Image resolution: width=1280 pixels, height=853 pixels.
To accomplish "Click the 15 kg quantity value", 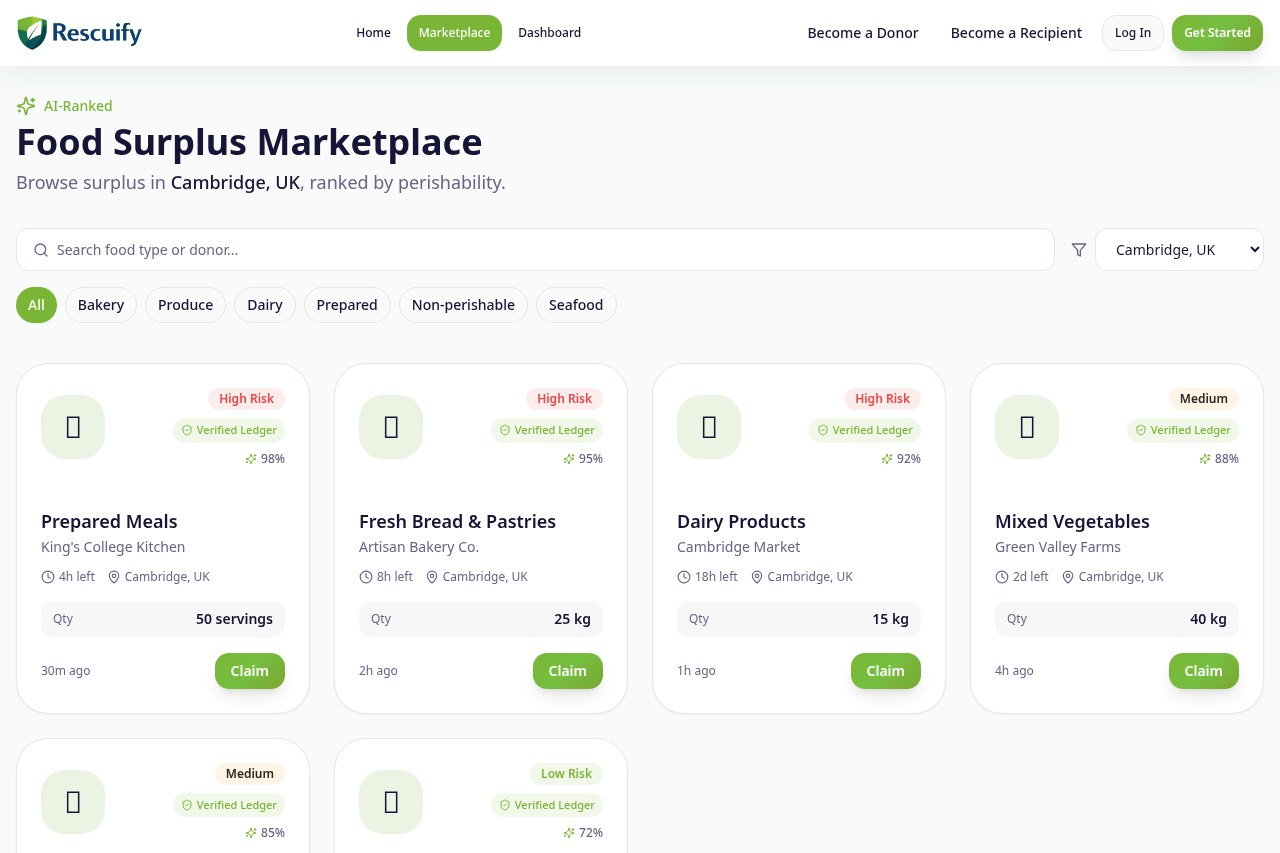I will 890,619.
